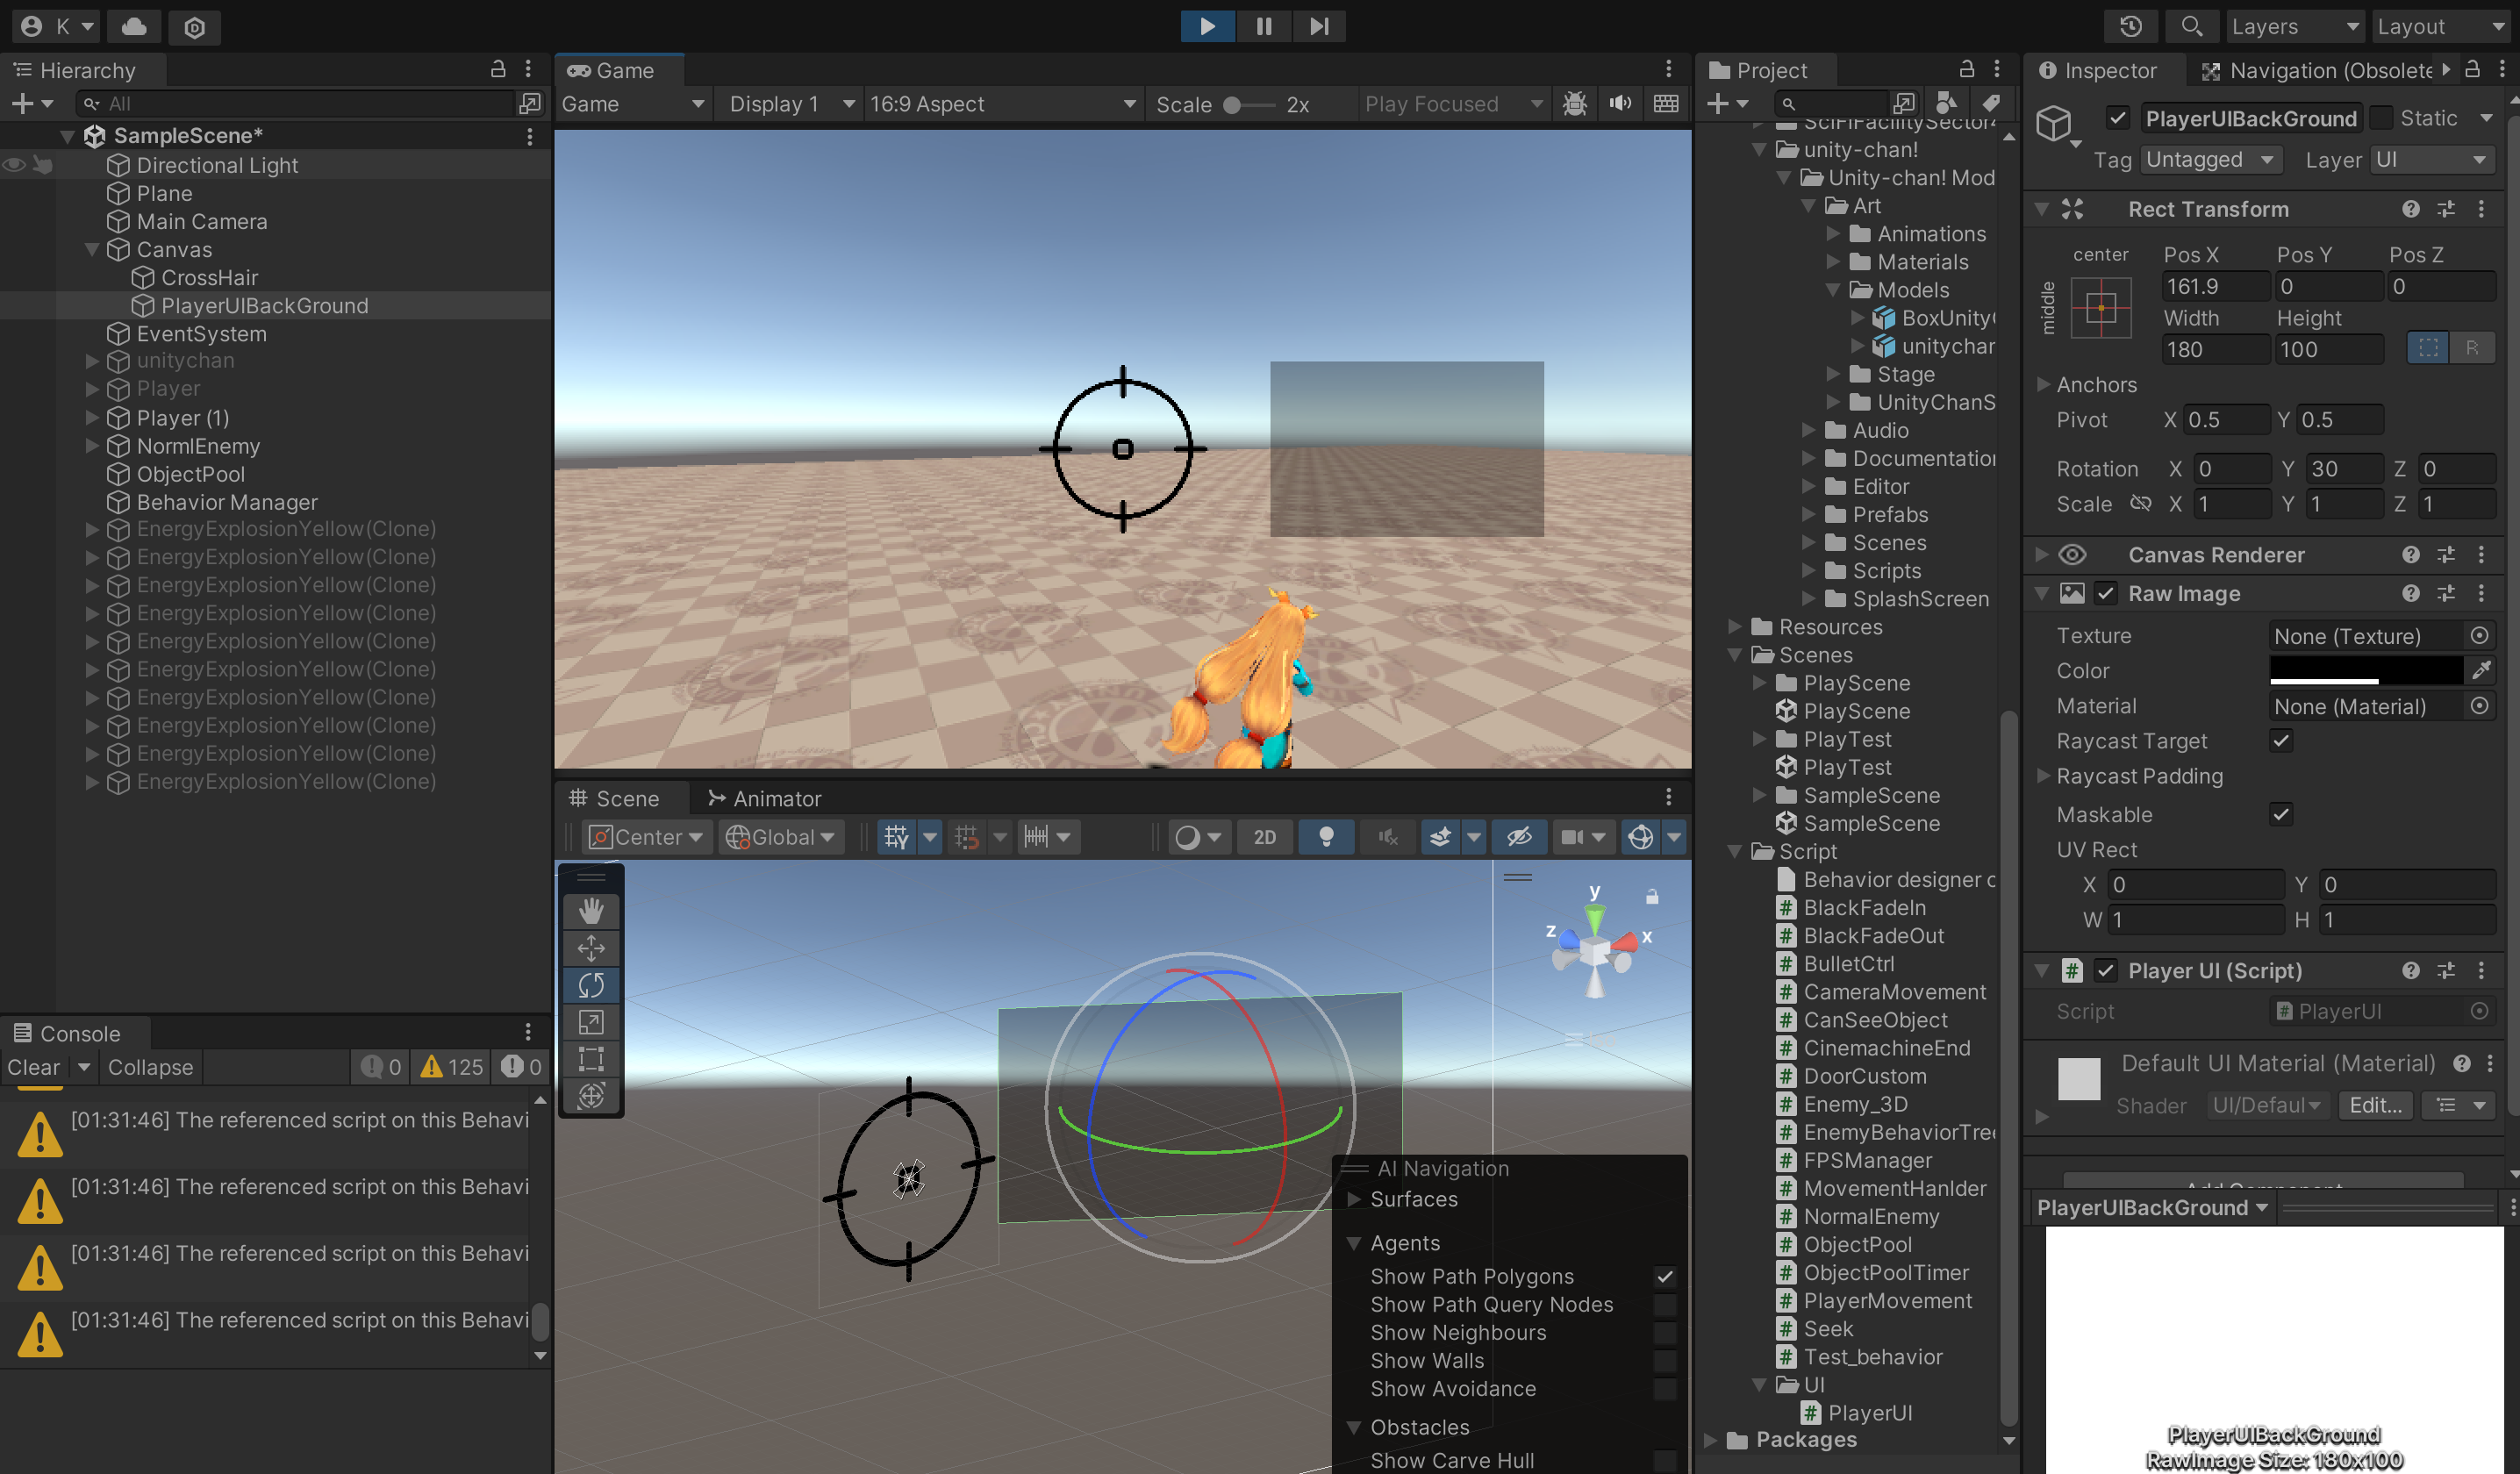Toggle hidden objects visibility in Scene toolbar
The width and height of the screenshot is (2520, 1474).
click(1519, 837)
